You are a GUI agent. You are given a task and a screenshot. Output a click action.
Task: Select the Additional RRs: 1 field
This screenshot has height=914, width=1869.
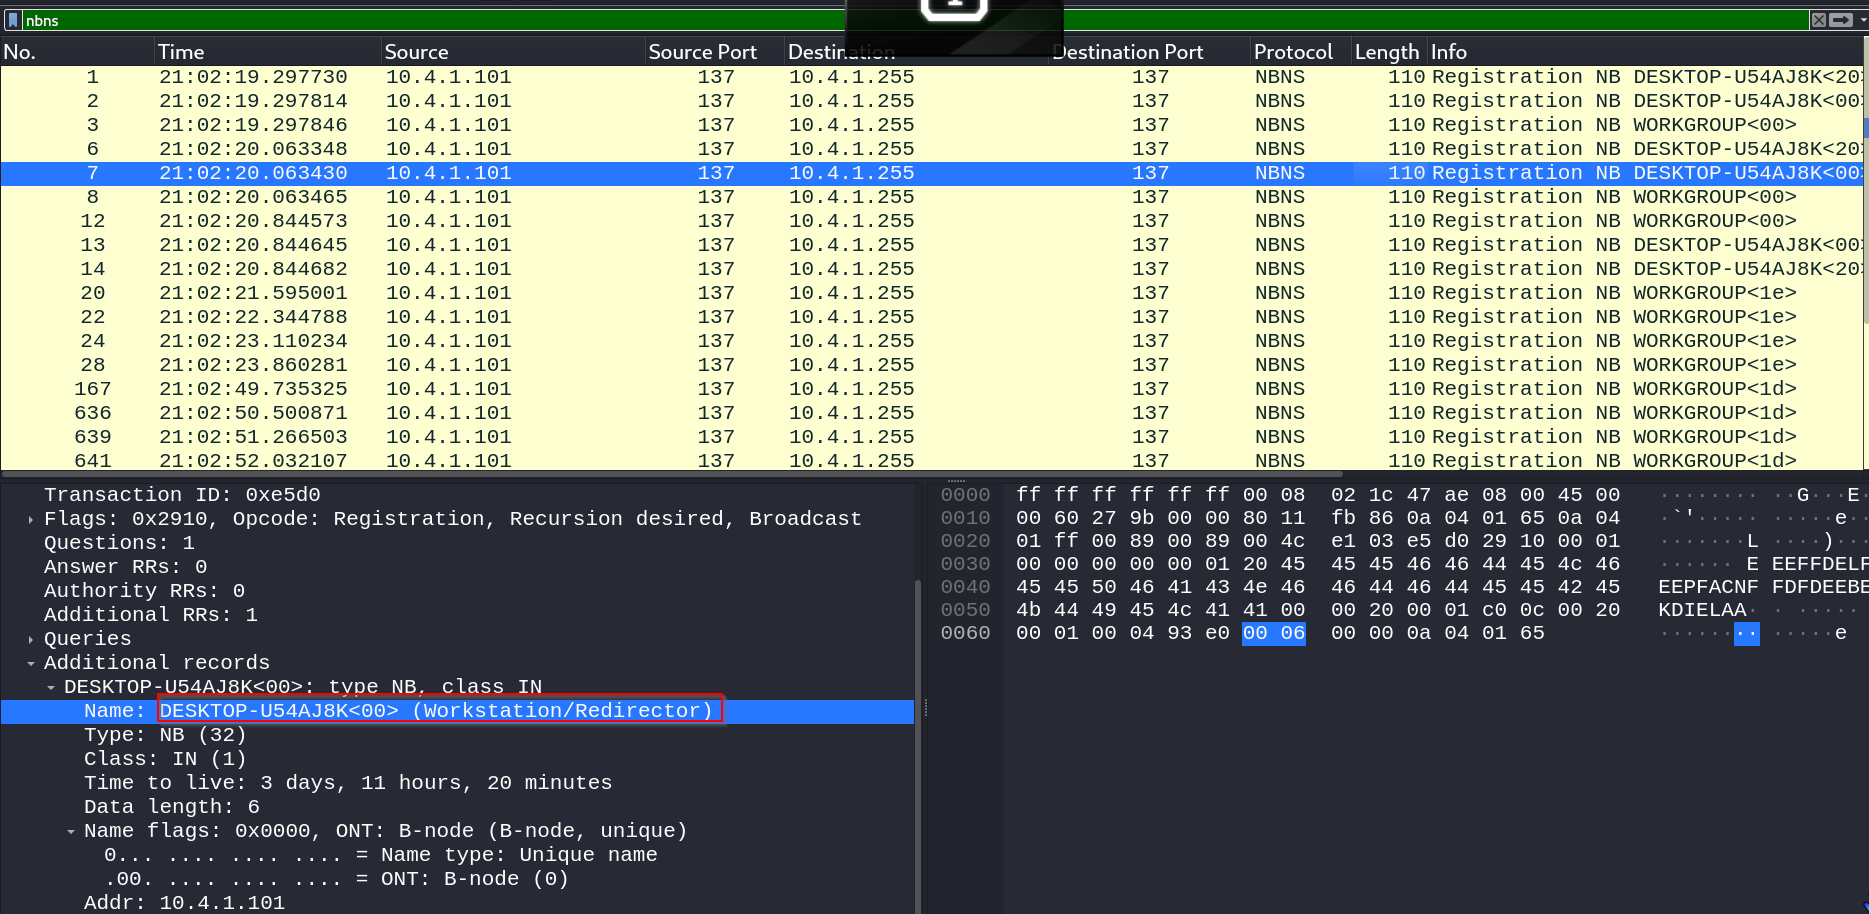151,615
